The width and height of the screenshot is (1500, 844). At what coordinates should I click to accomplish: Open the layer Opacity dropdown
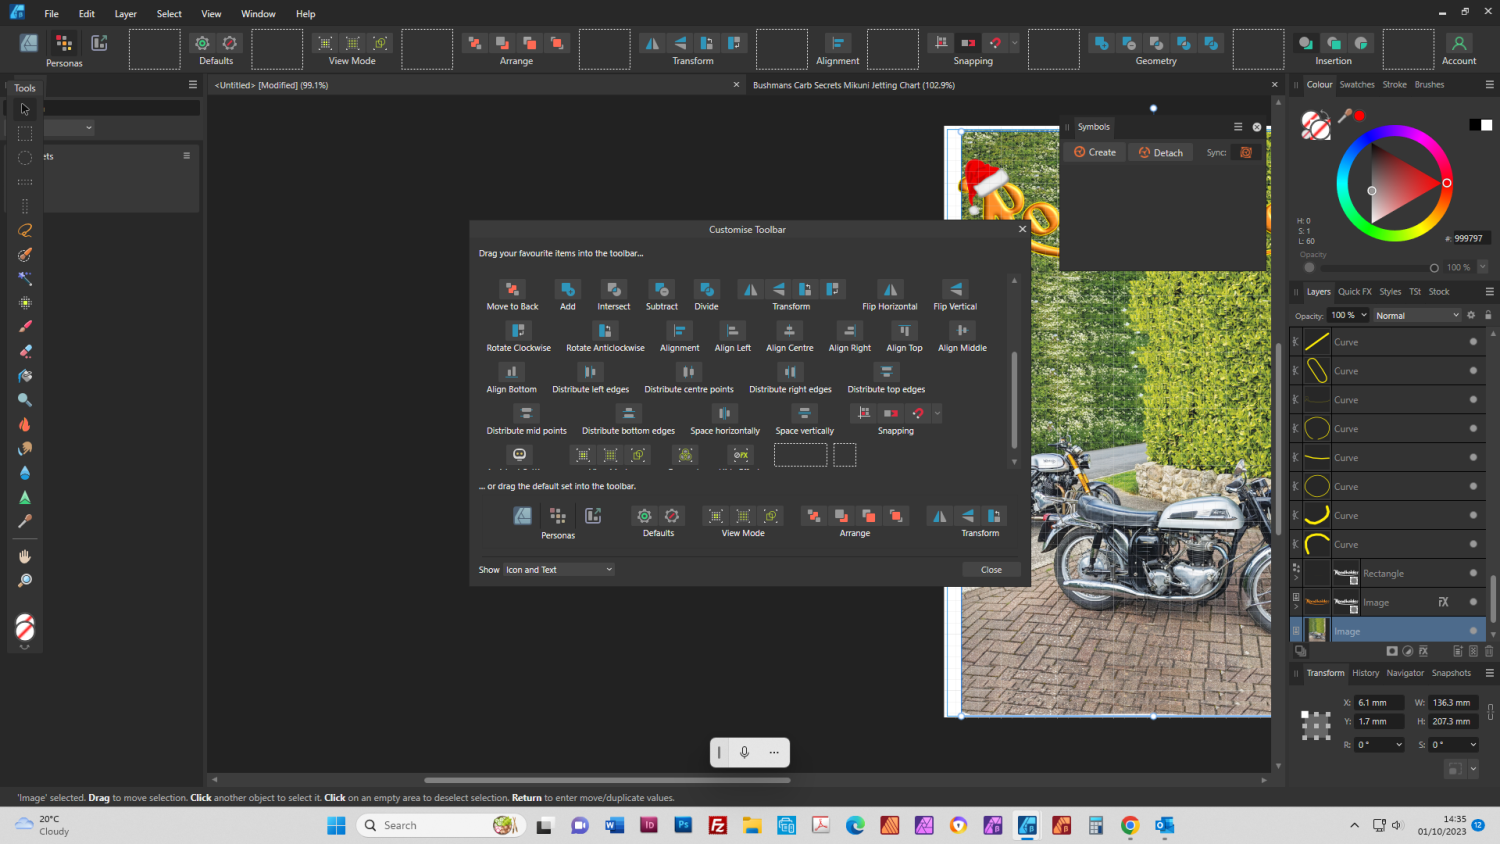1348,315
